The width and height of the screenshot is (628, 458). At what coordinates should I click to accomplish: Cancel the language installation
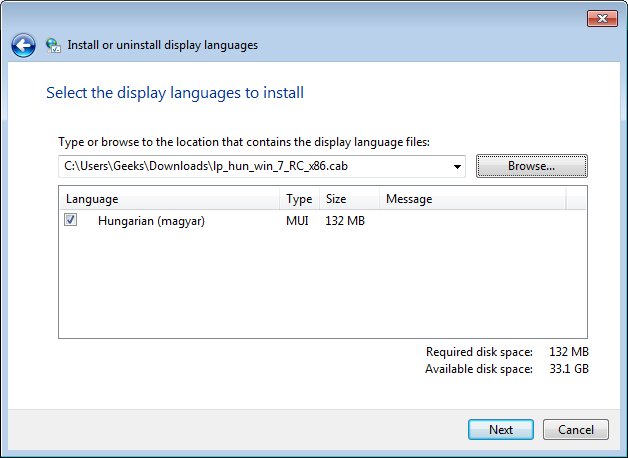point(576,430)
